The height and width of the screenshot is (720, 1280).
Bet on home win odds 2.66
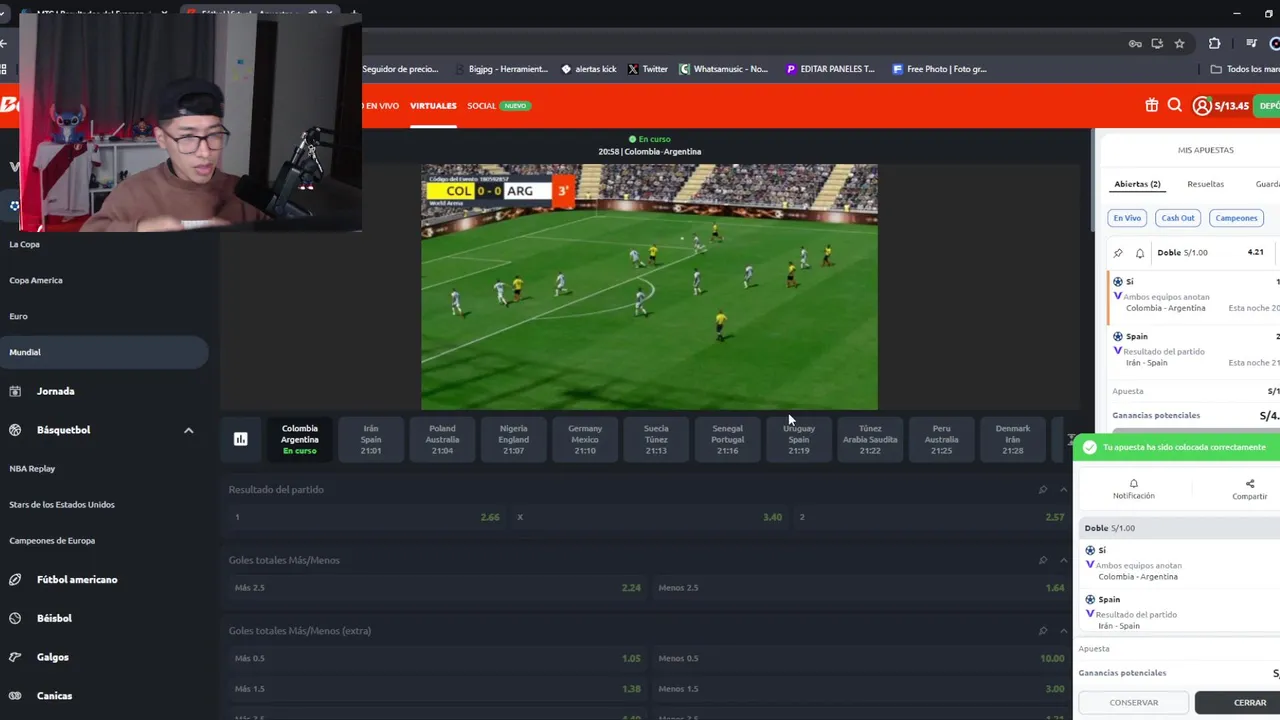tap(367, 517)
